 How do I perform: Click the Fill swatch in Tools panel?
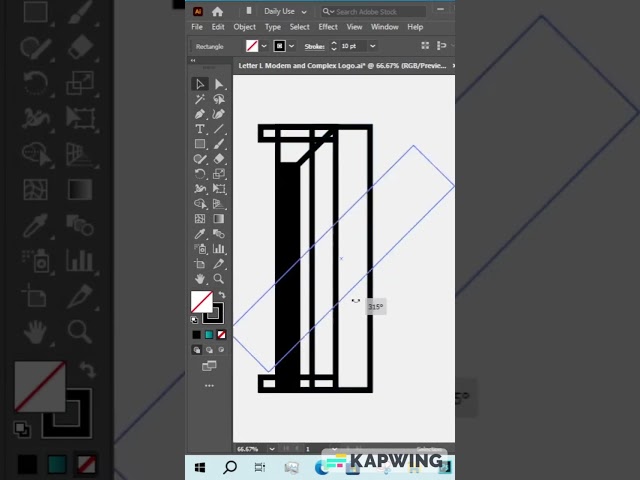tap(202, 302)
